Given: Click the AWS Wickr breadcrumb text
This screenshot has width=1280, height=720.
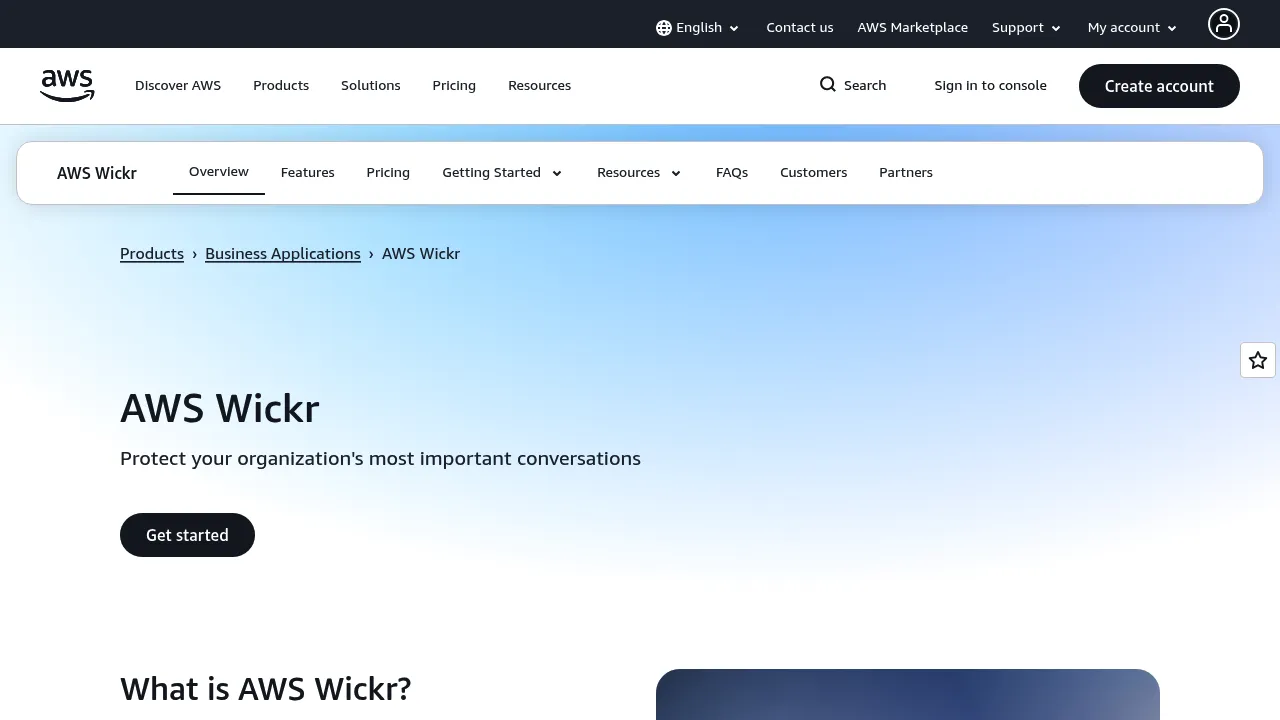Looking at the screenshot, I should pos(421,254).
